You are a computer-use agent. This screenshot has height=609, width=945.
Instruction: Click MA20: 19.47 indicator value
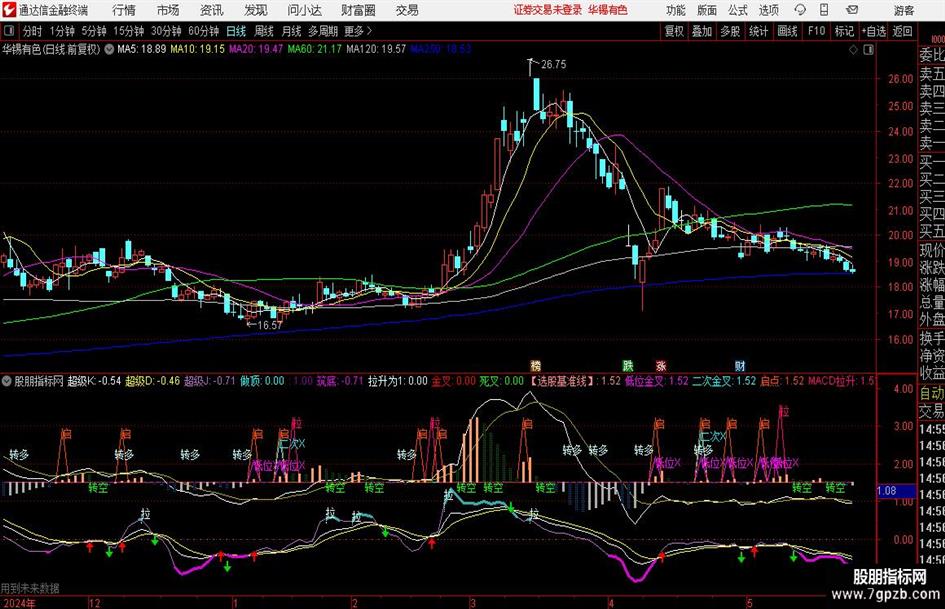[256, 49]
